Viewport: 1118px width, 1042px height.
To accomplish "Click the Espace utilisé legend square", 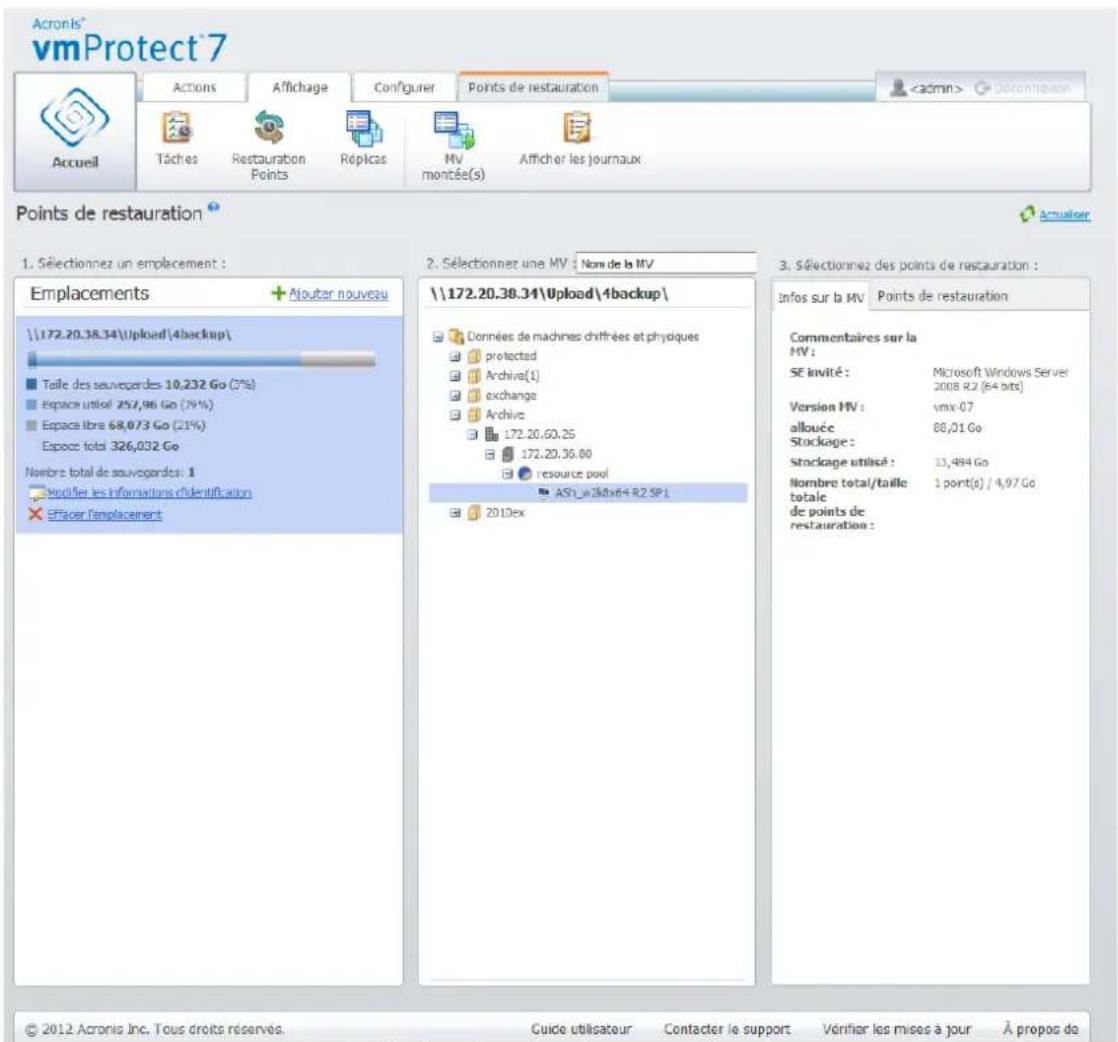I will point(31,405).
